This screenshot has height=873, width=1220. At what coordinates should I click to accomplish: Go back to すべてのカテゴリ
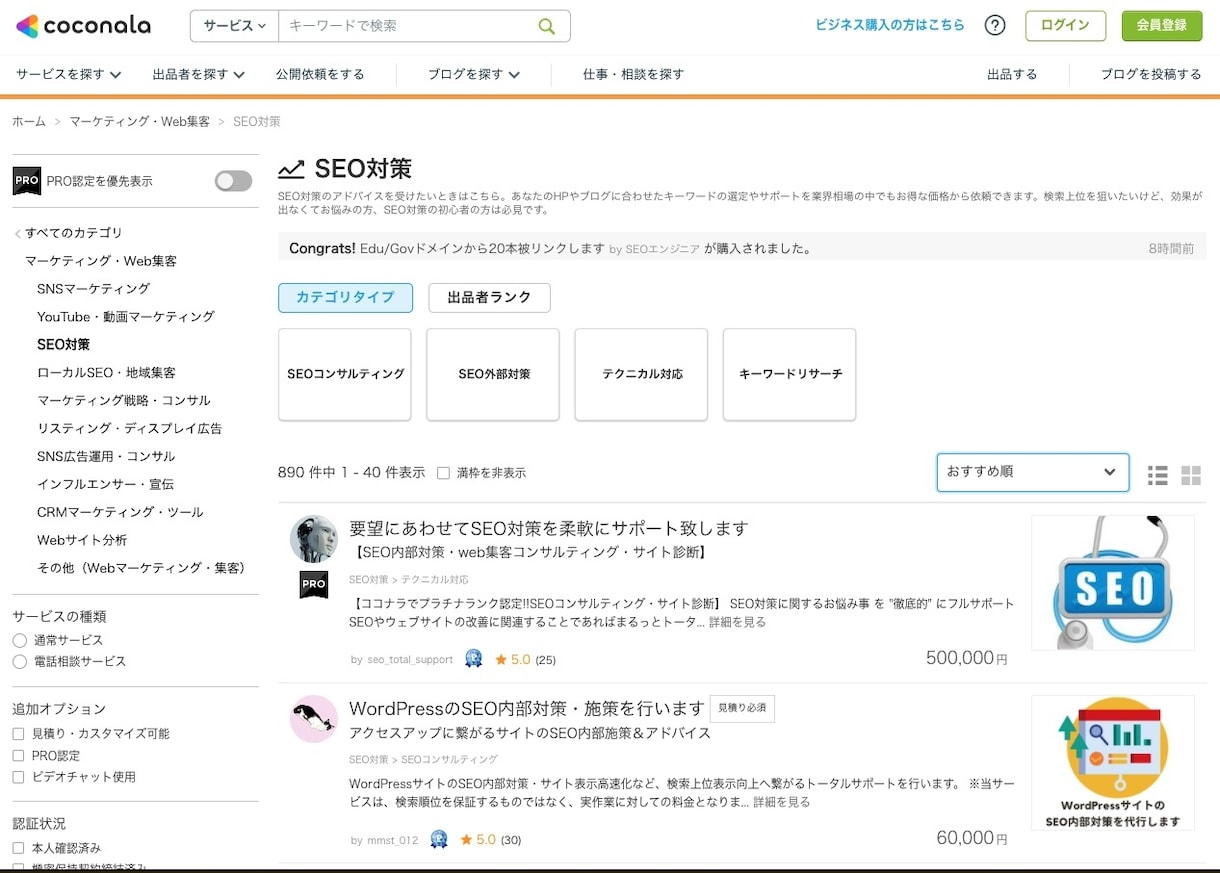pos(68,233)
